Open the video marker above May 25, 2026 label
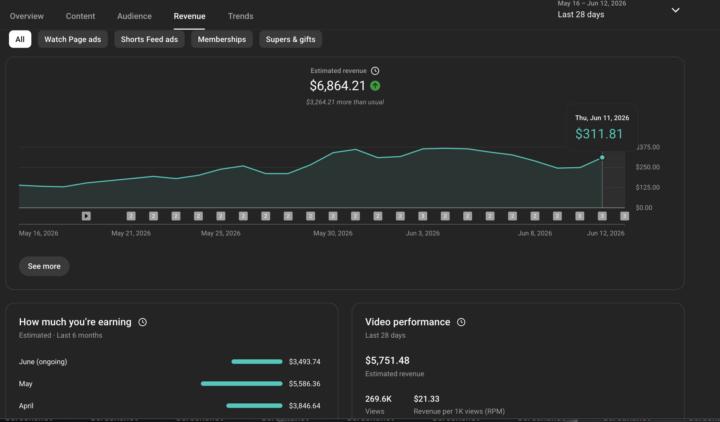The height and width of the screenshot is (422, 720). click(x=220, y=216)
